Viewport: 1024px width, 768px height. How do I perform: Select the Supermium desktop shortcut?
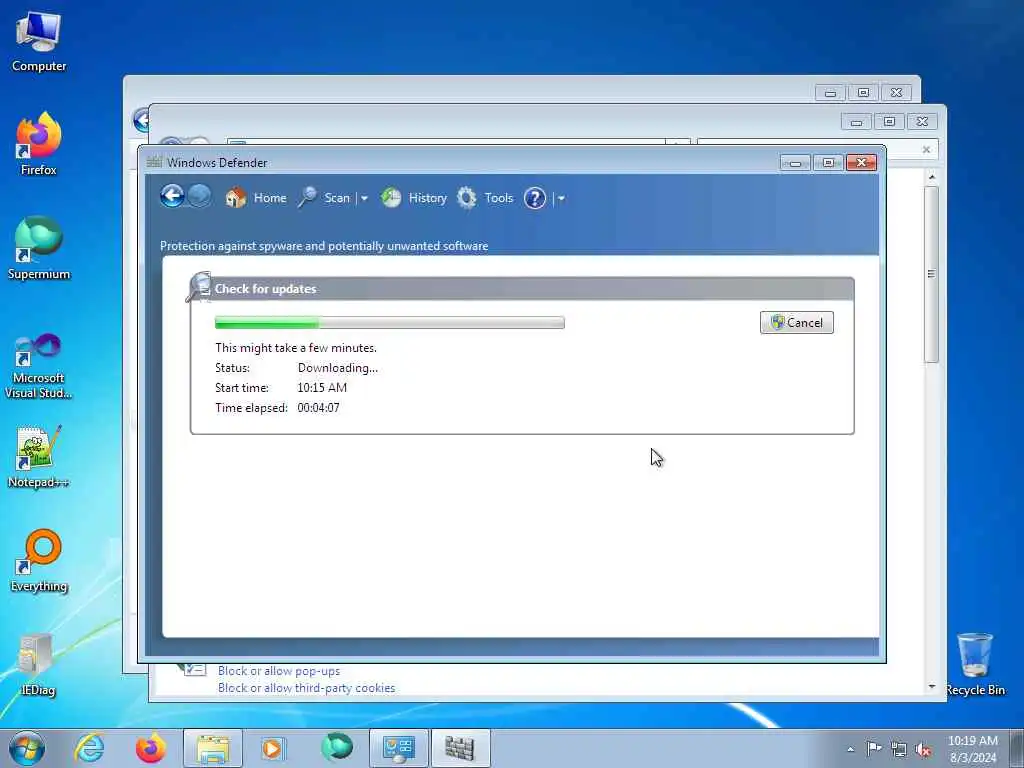point(39,248)
